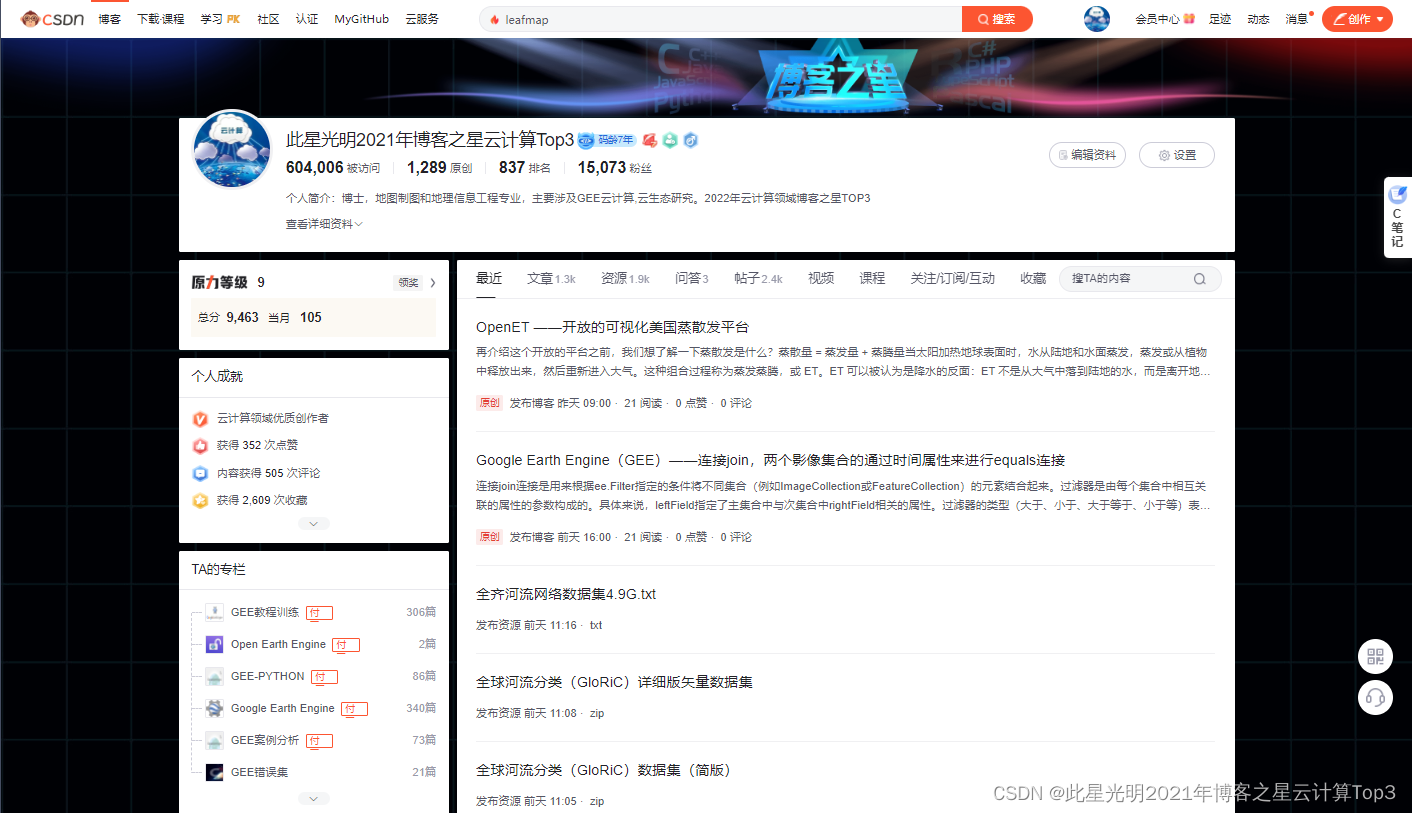Open 认证 in the top navigation
Viewport: 1412px width, 813px height.
307,19
